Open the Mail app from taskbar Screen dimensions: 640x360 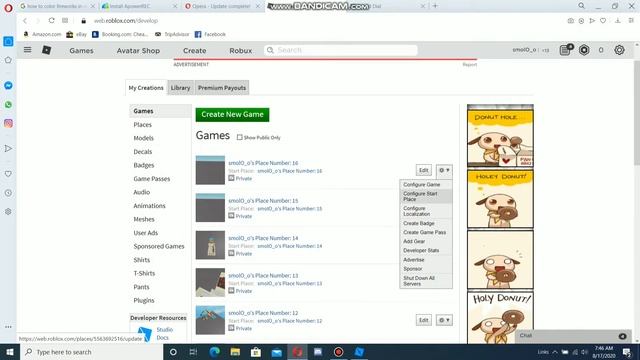(x=276, y=352)
